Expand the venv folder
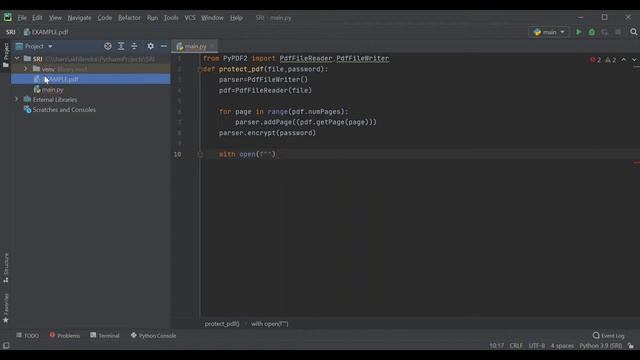This screenshot has height=360, width=640. [x=25, y=69]
